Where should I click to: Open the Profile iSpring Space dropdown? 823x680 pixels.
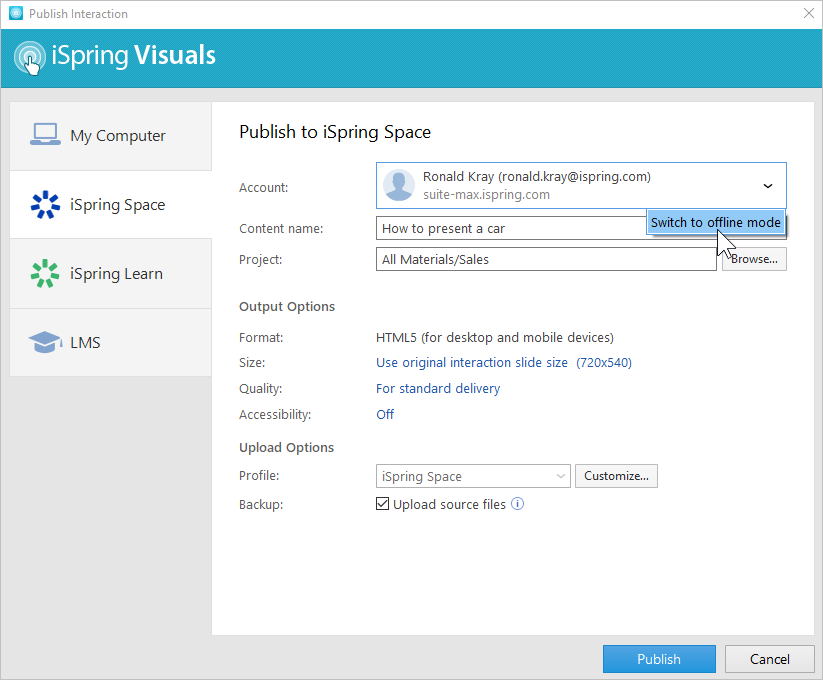click(x=473, y=476)
